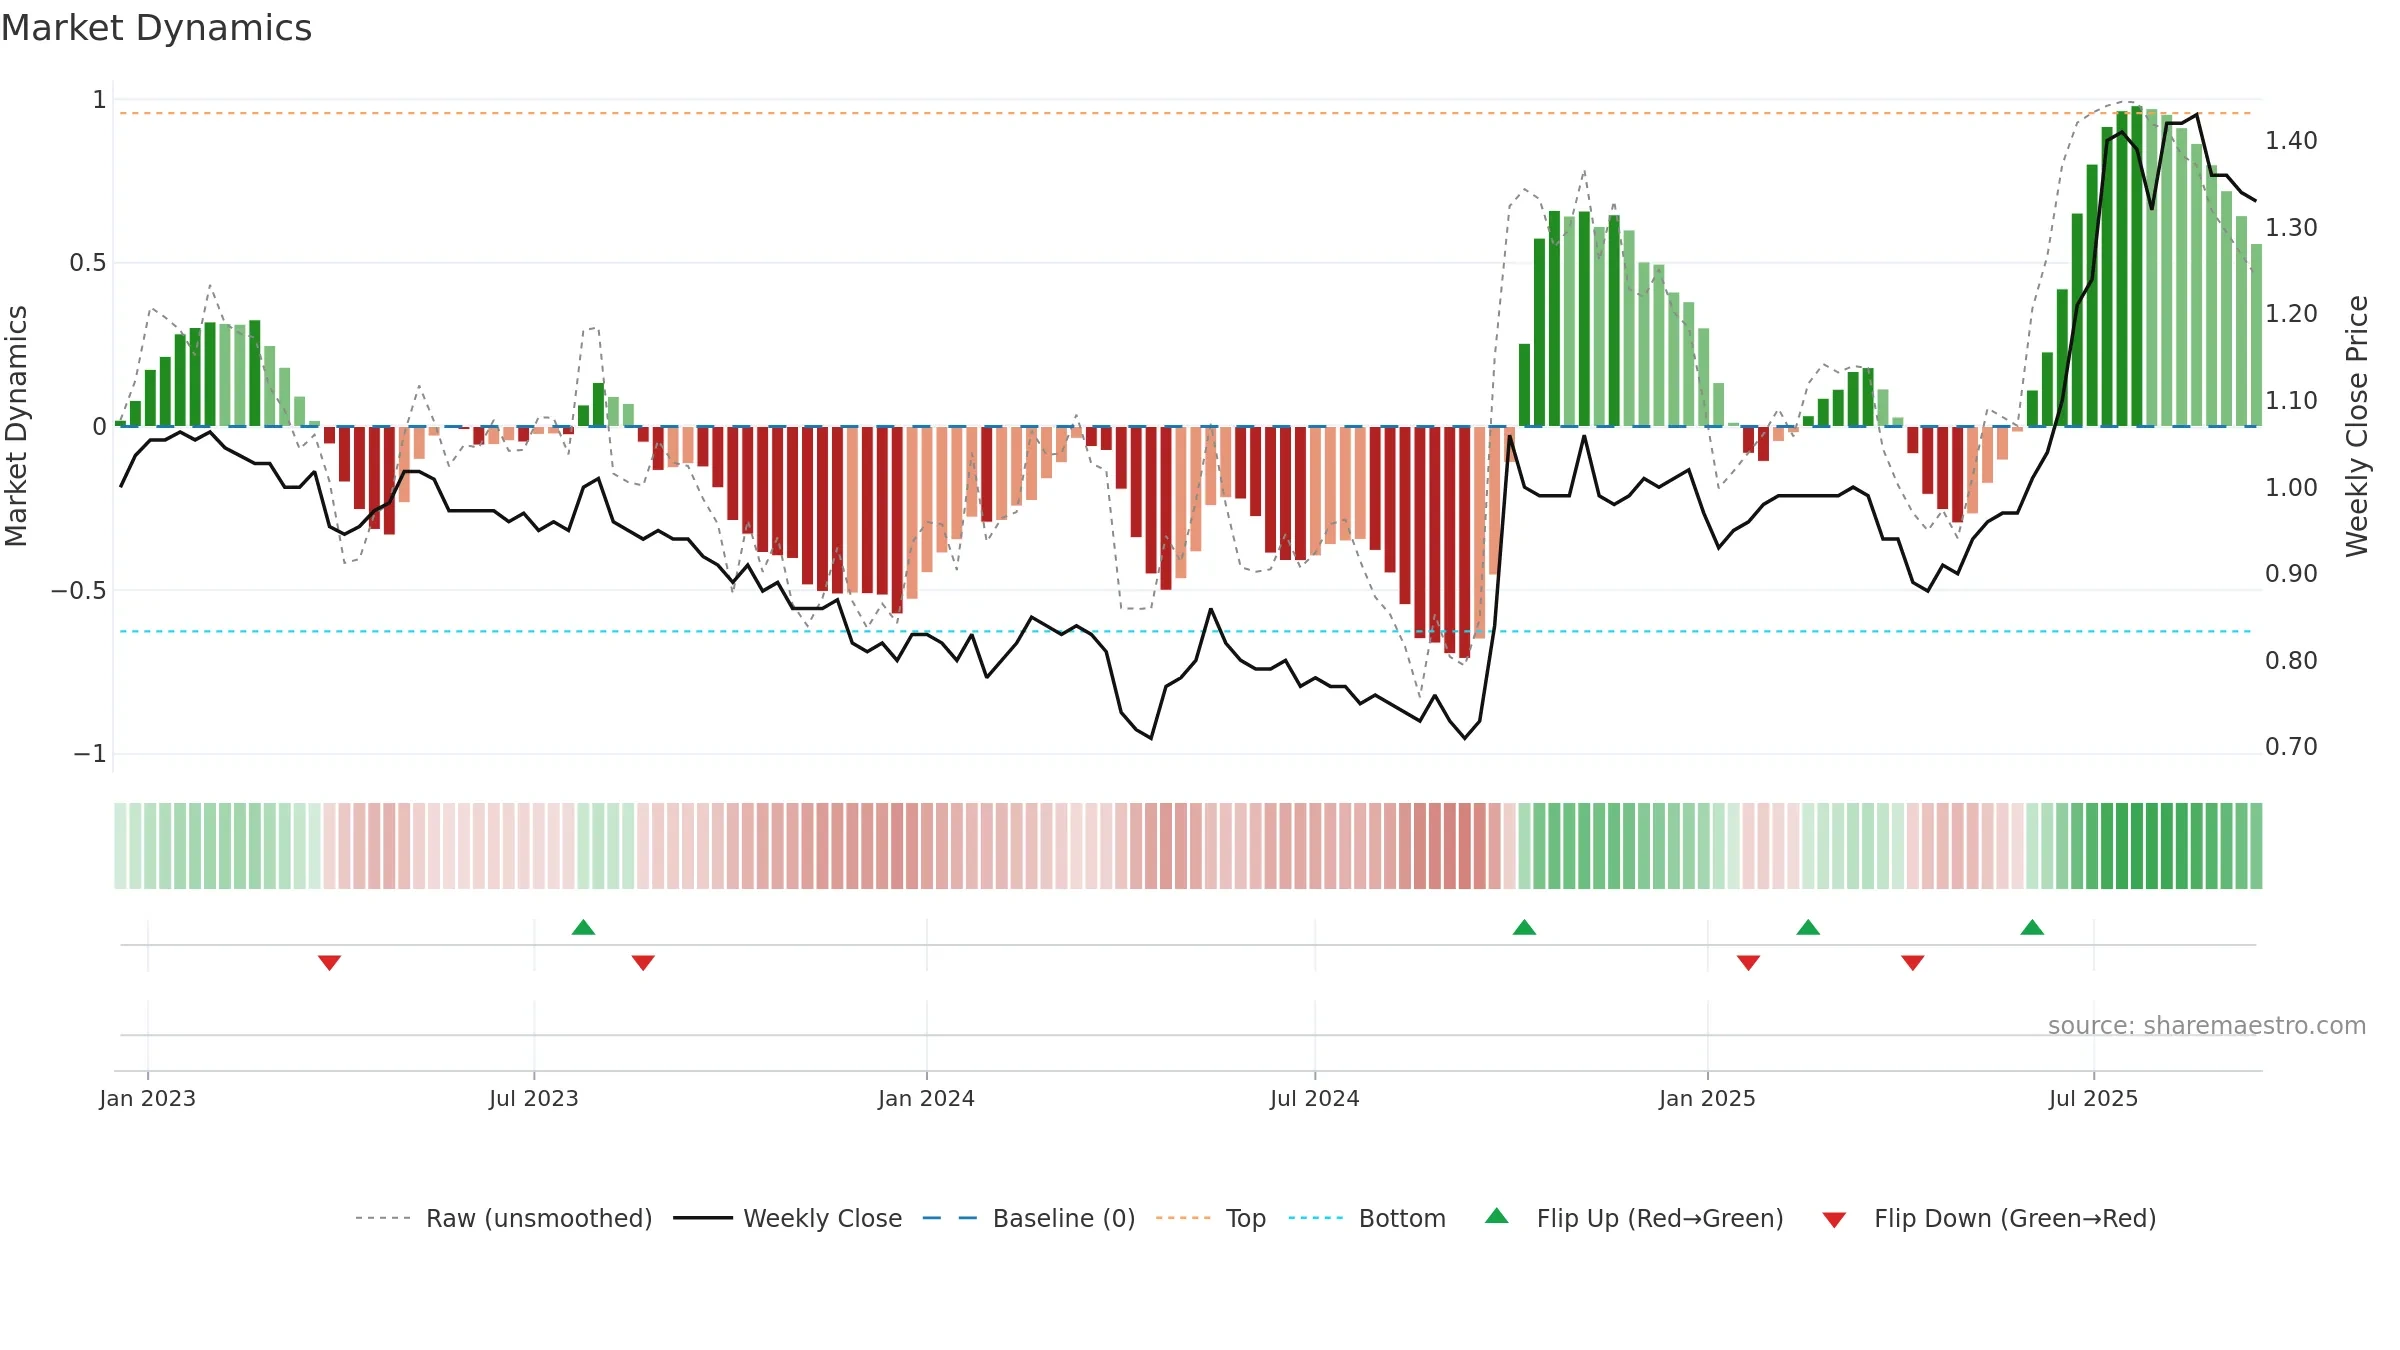Image resolution: width=2400 pixels, height=1350 pixels.
Task: Select the flip-up marker in February 2025
Action: tap(1808, 927)
